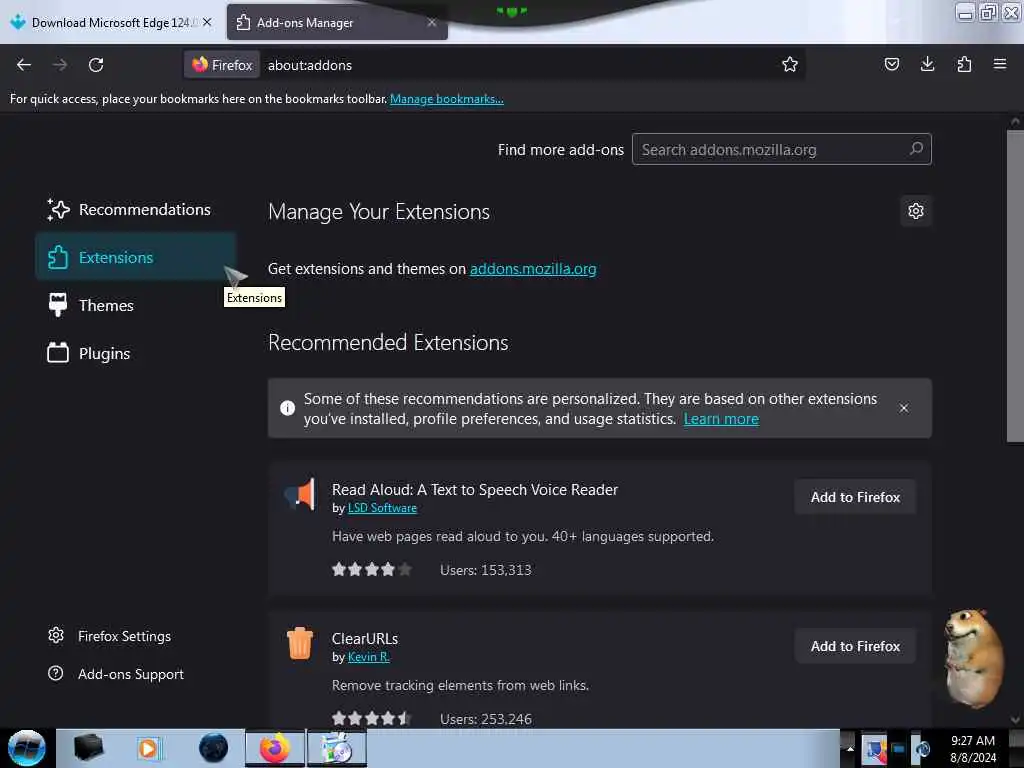Screen dimensions: 1024x768
Task: Click the hamster desktop character
Action: click(972, 658)
